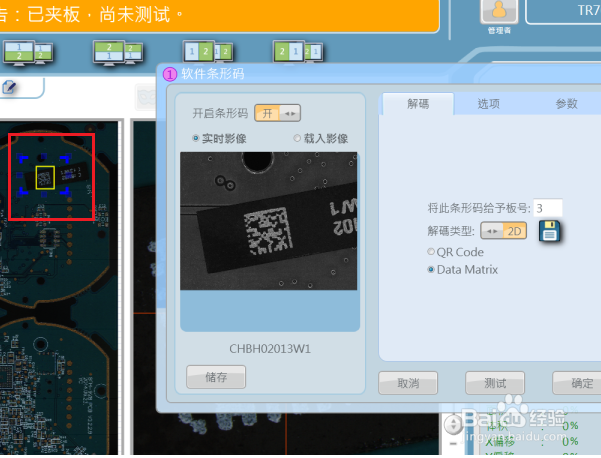Open the 选项 tab
601x458 pixels.
point(489,104)
